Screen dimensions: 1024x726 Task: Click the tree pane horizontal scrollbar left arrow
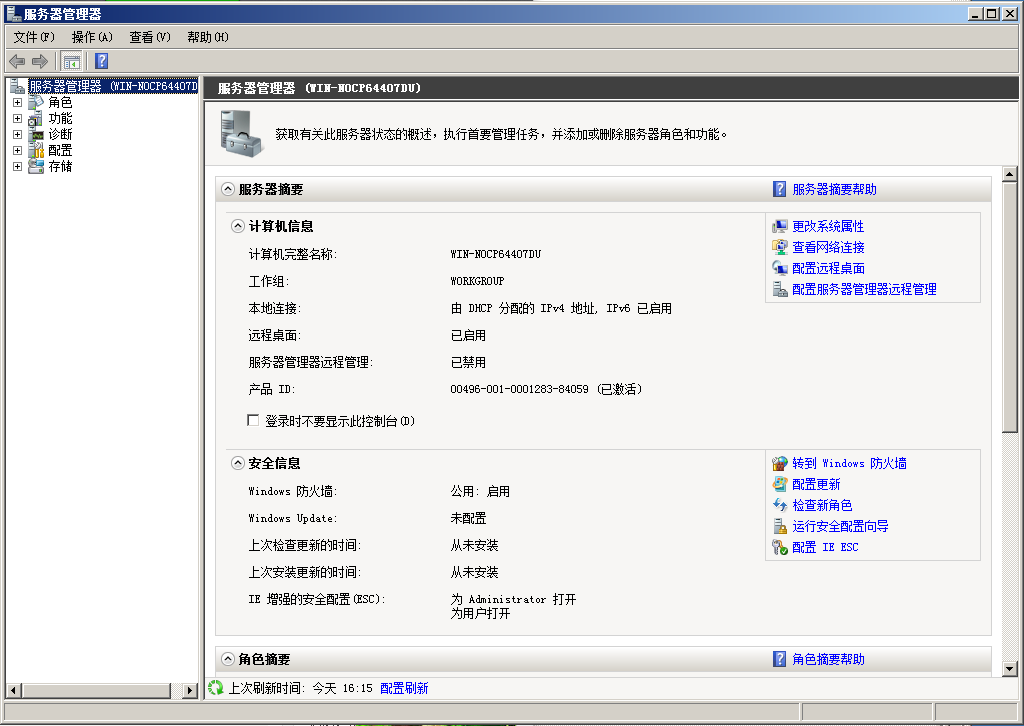coord(13,690)
